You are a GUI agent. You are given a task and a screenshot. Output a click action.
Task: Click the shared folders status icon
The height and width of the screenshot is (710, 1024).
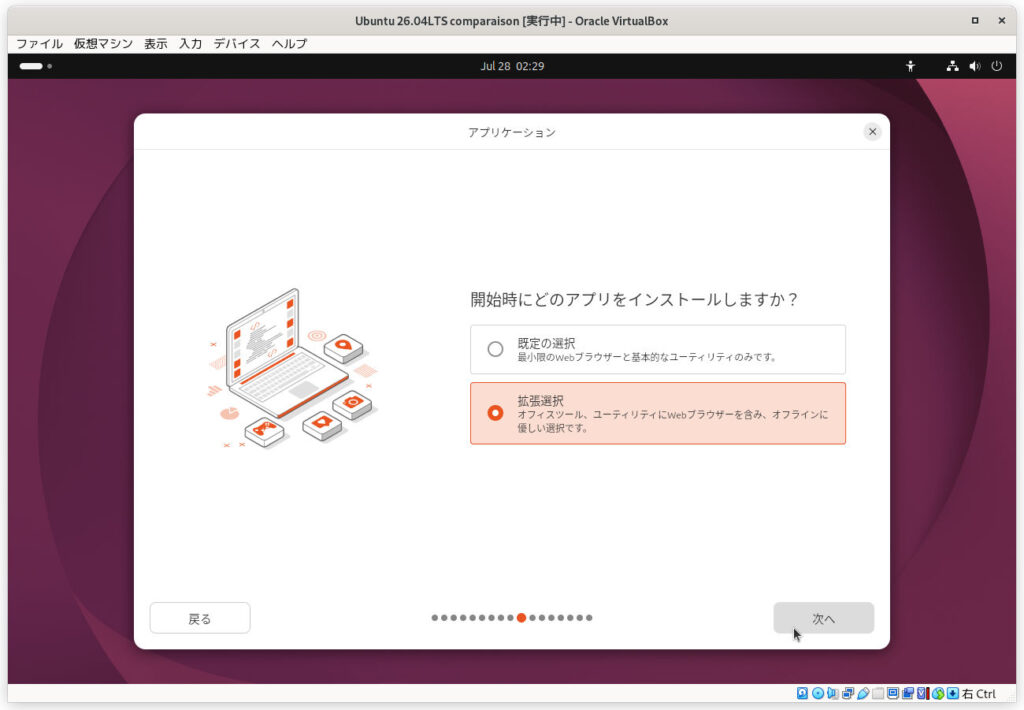click(878, 694)
